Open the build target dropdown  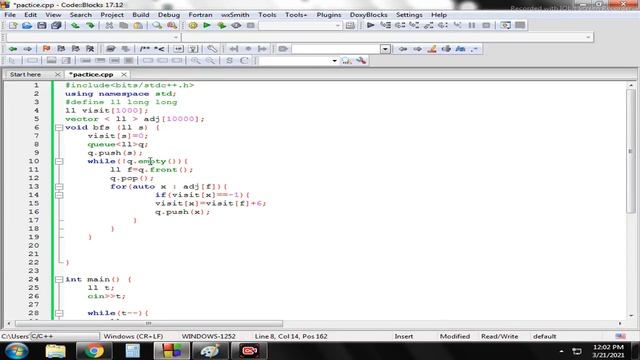coord(338,25)
